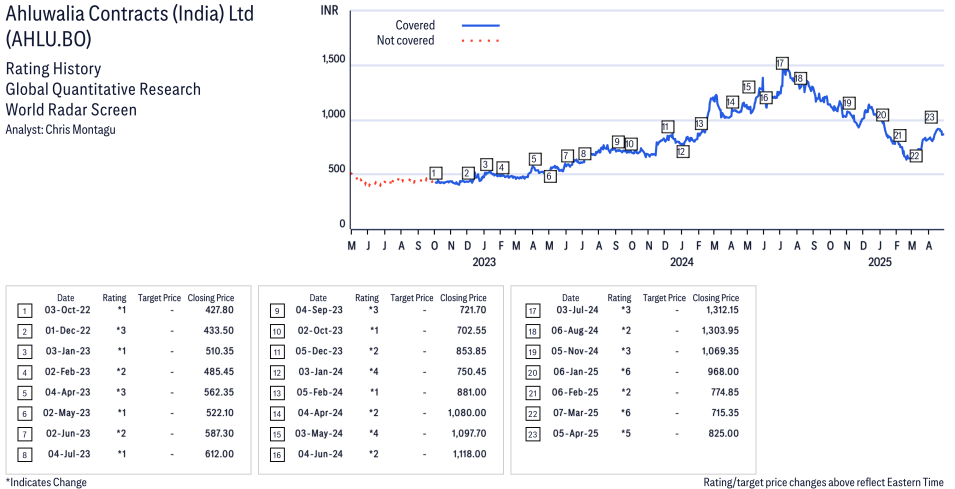Click the Eastern Time footnote
This screenshot has width=955, height=489.
tap(823, 482)
